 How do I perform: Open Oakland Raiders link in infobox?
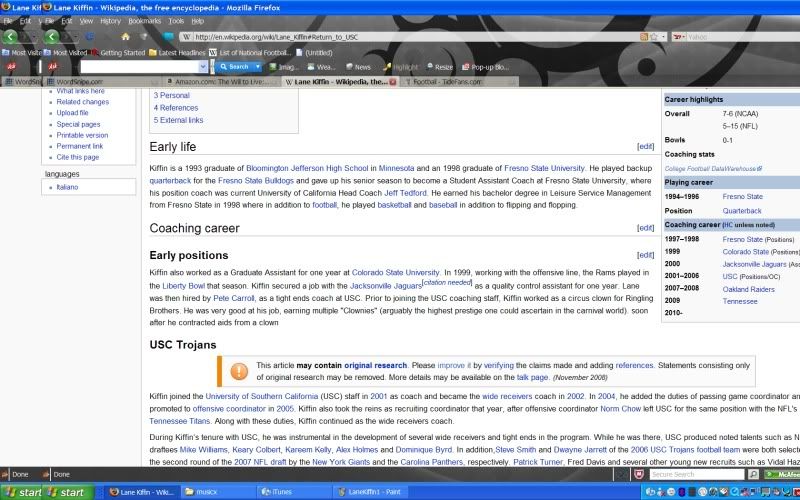coord(748,289)
